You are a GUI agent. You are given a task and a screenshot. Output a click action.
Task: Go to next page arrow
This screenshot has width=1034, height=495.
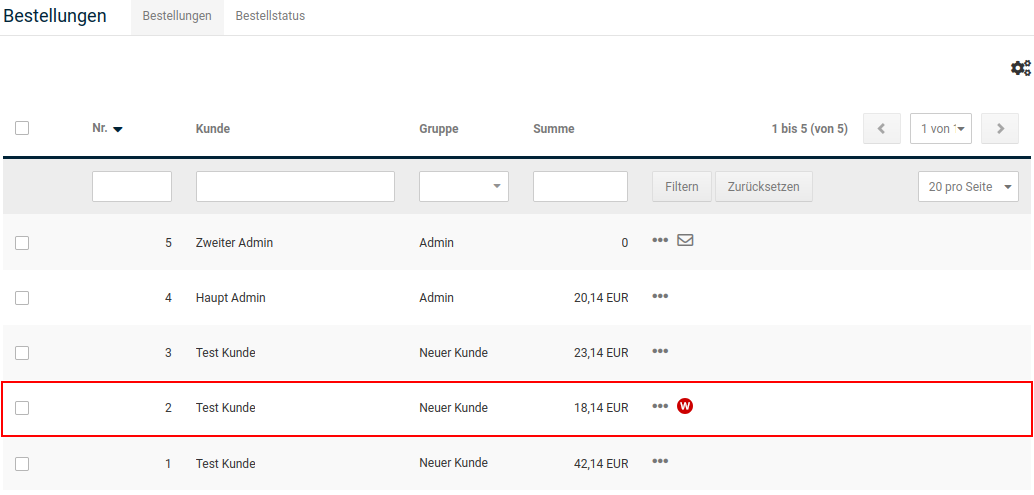(999, 128)
